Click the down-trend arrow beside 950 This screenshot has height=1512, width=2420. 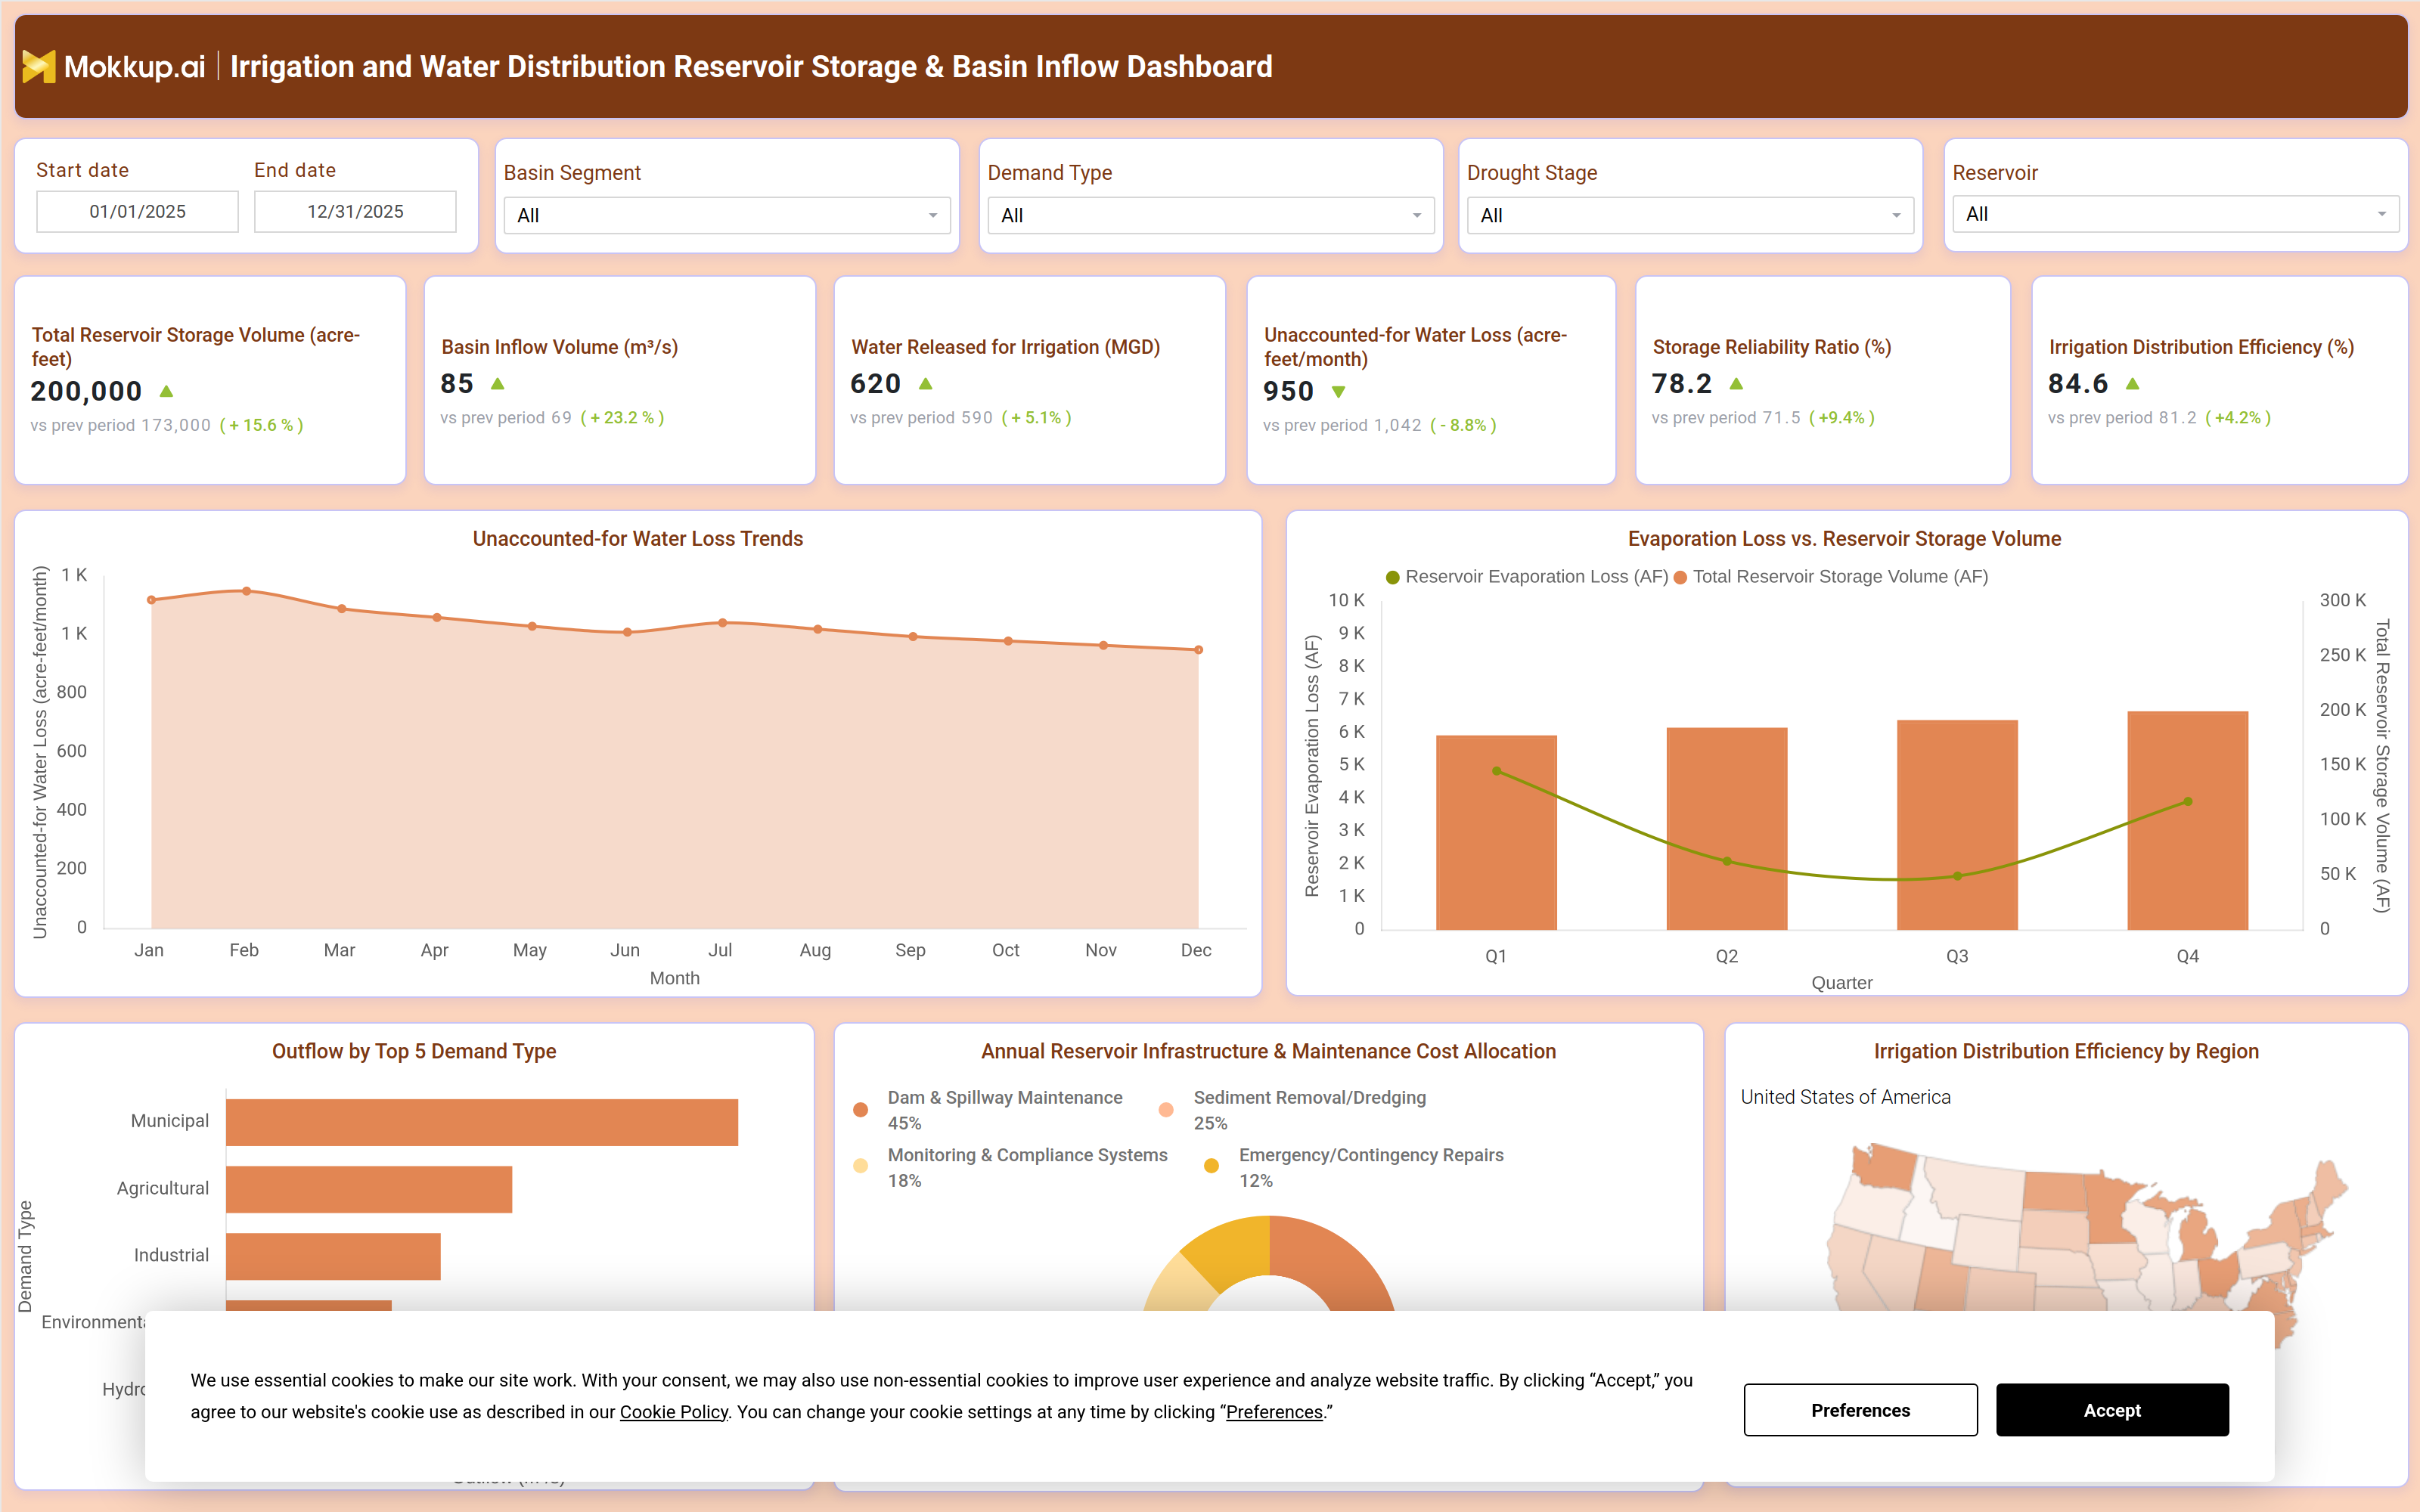(1338, 392)
